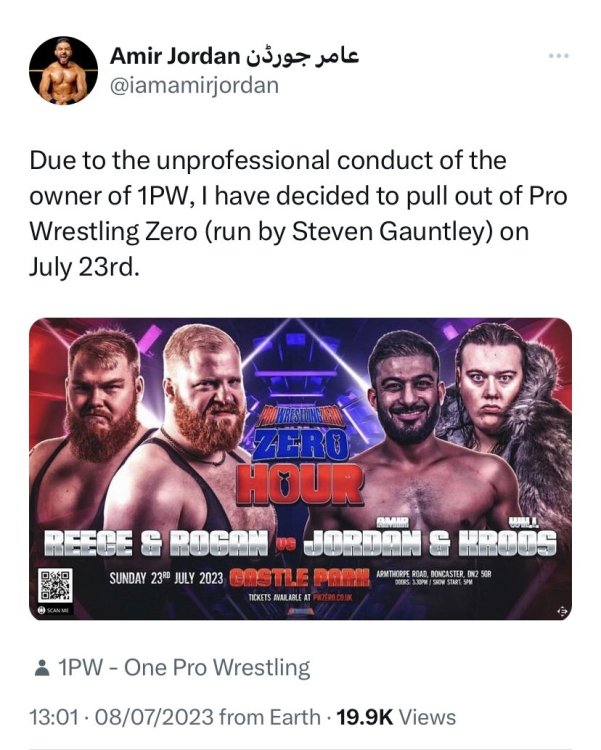Open the 13:01 tweet timestamp
Viewport: 601px width, 750px height.
pos(54,717)
